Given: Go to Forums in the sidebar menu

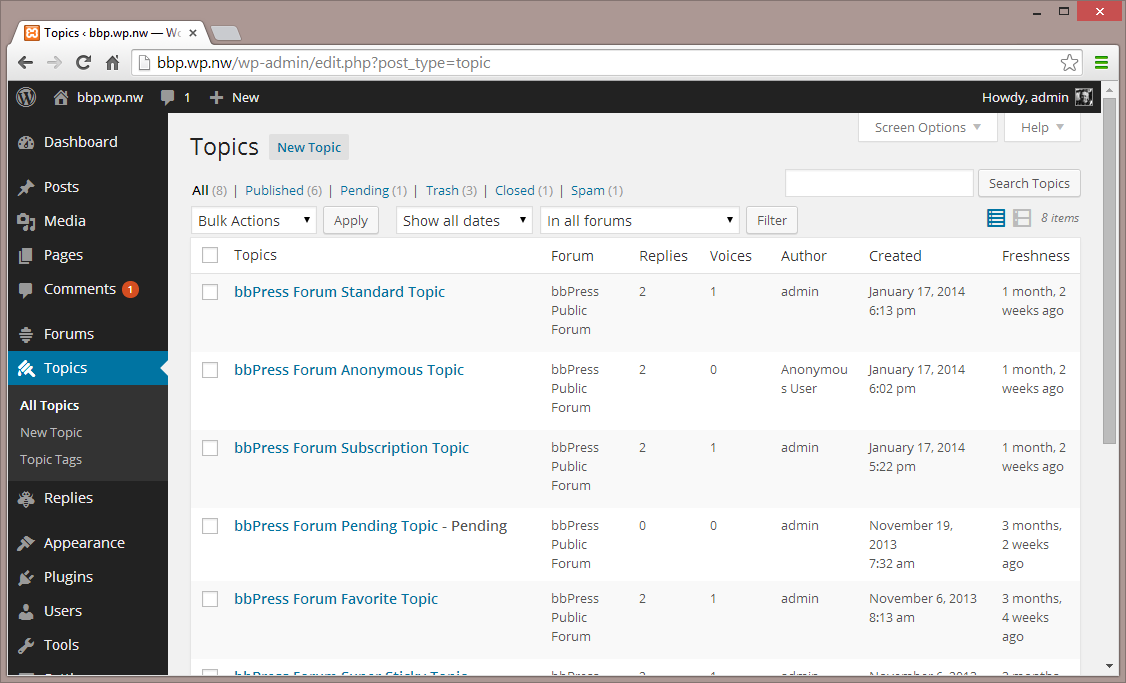Looking at the screenshot, I should coord(68,334).
